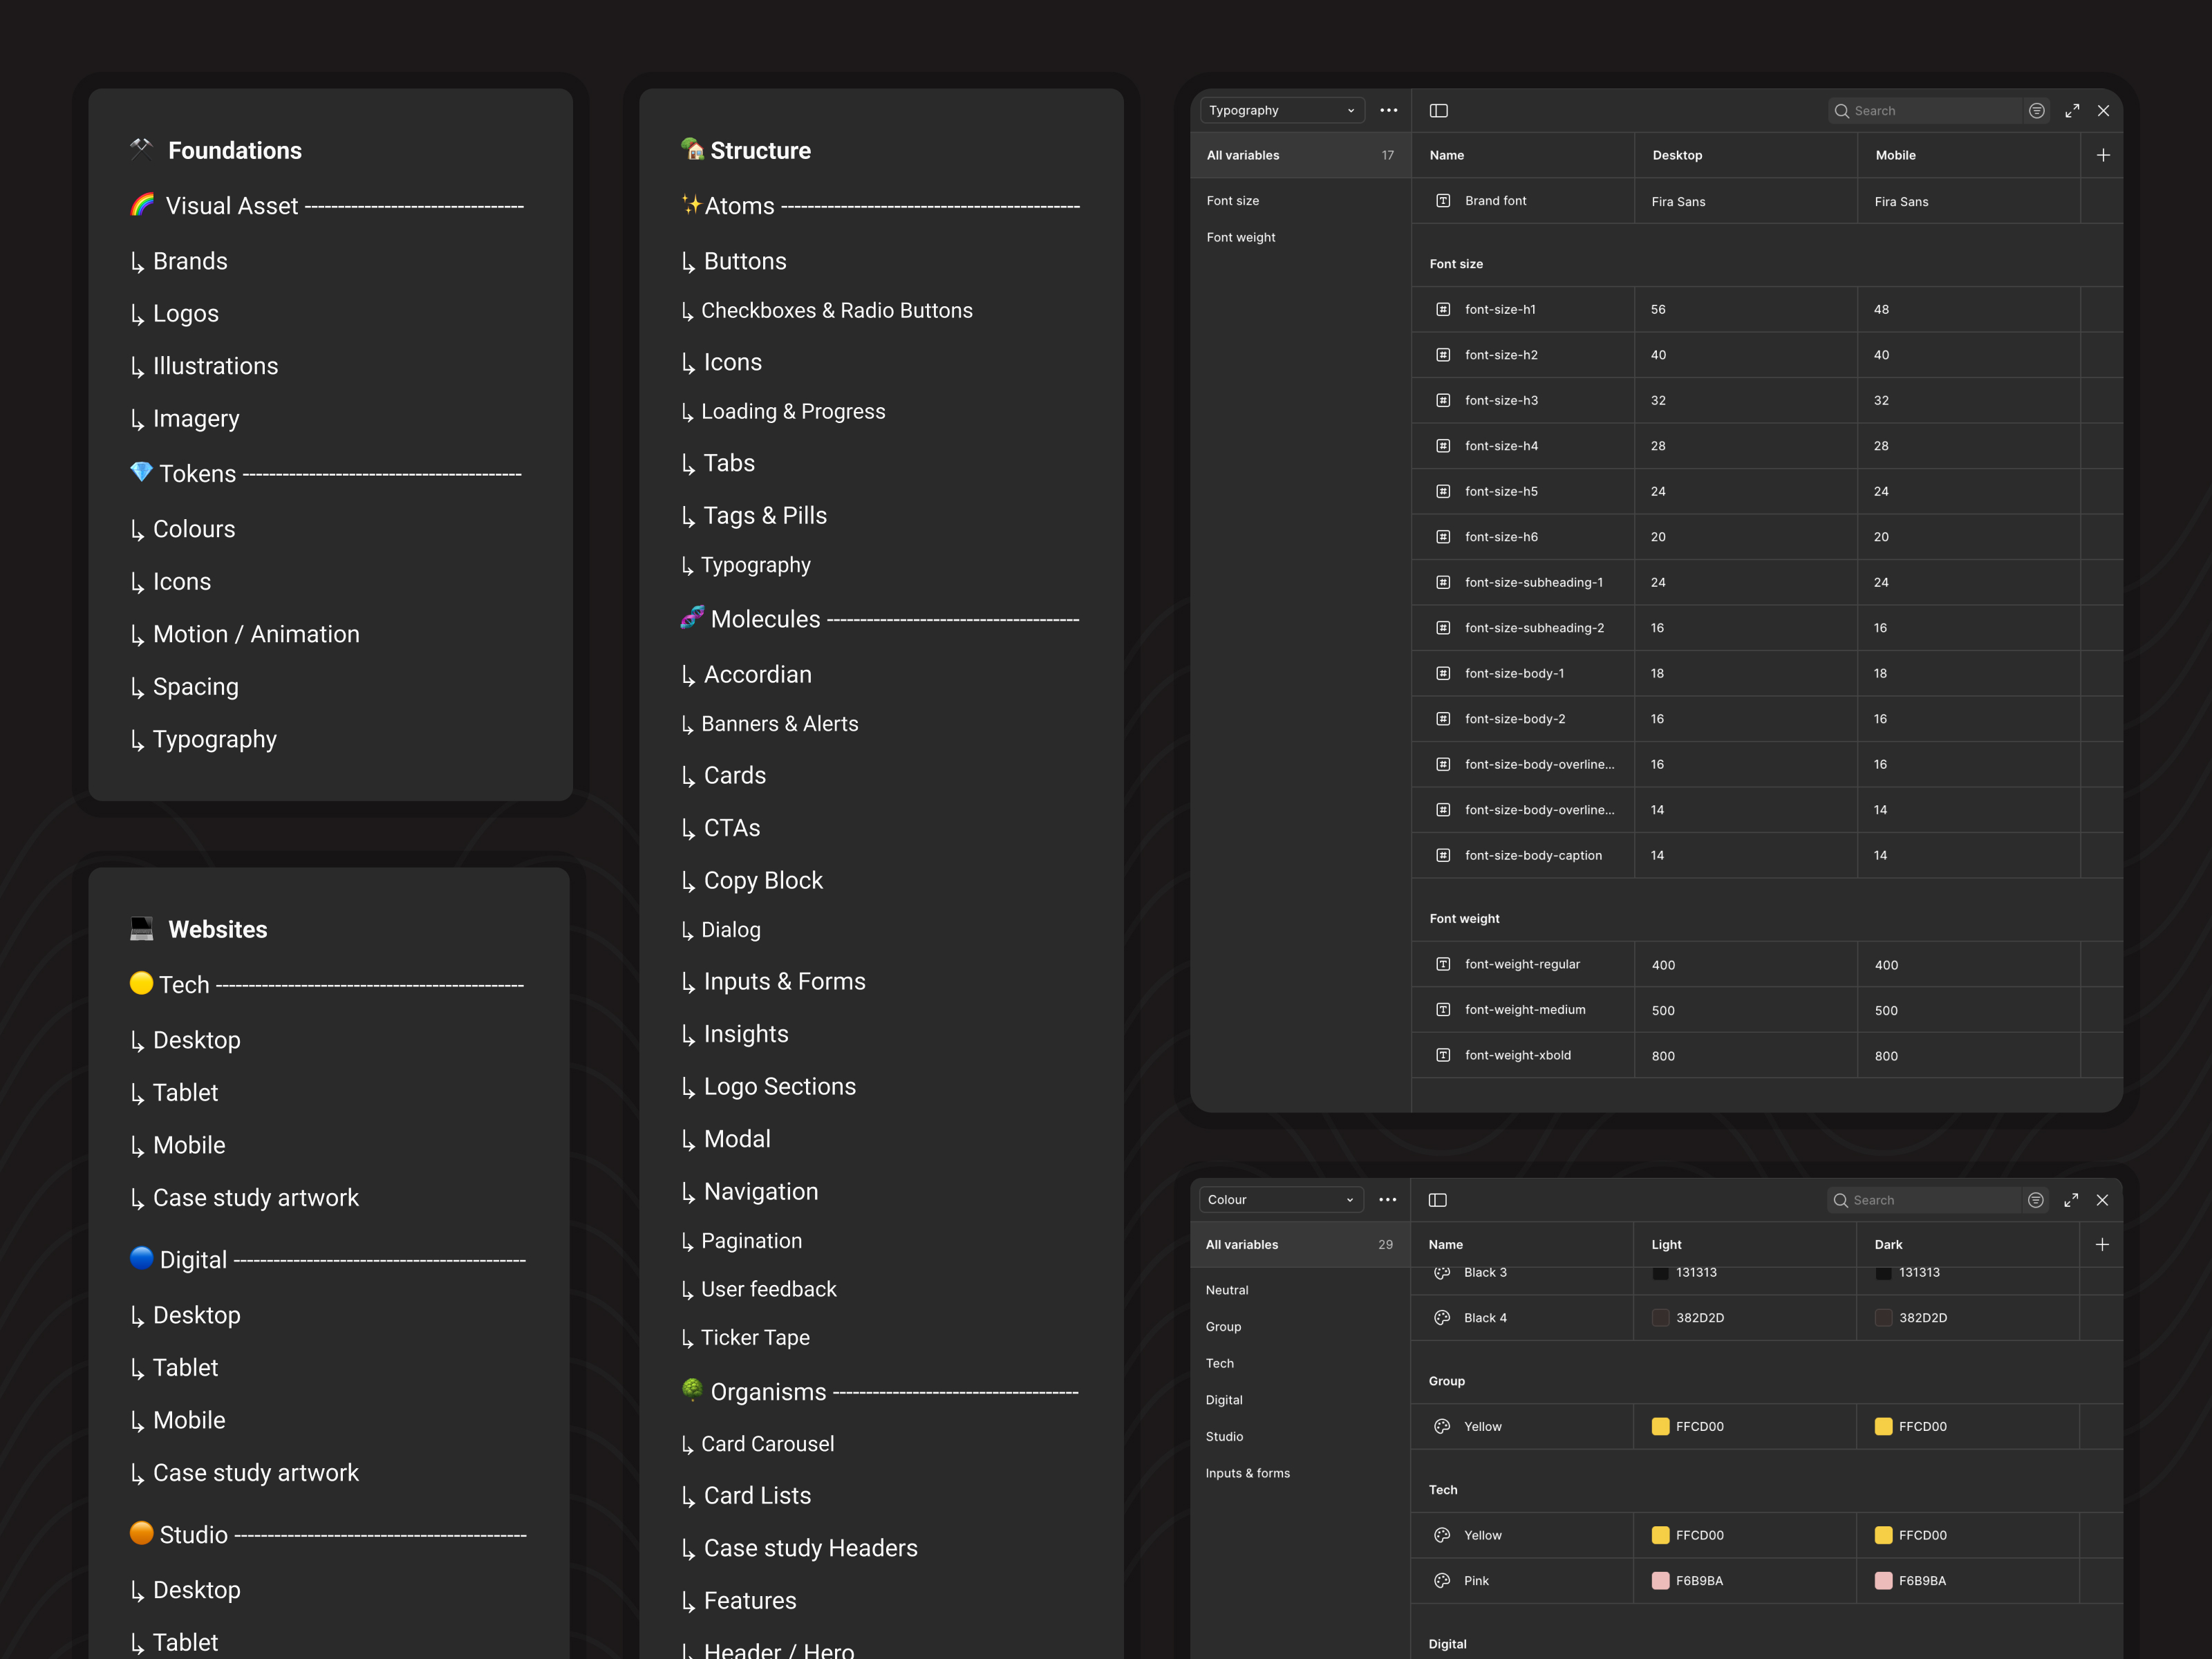Click the Pink F6B9BA Light colour swatch

pos(1660,1581)
